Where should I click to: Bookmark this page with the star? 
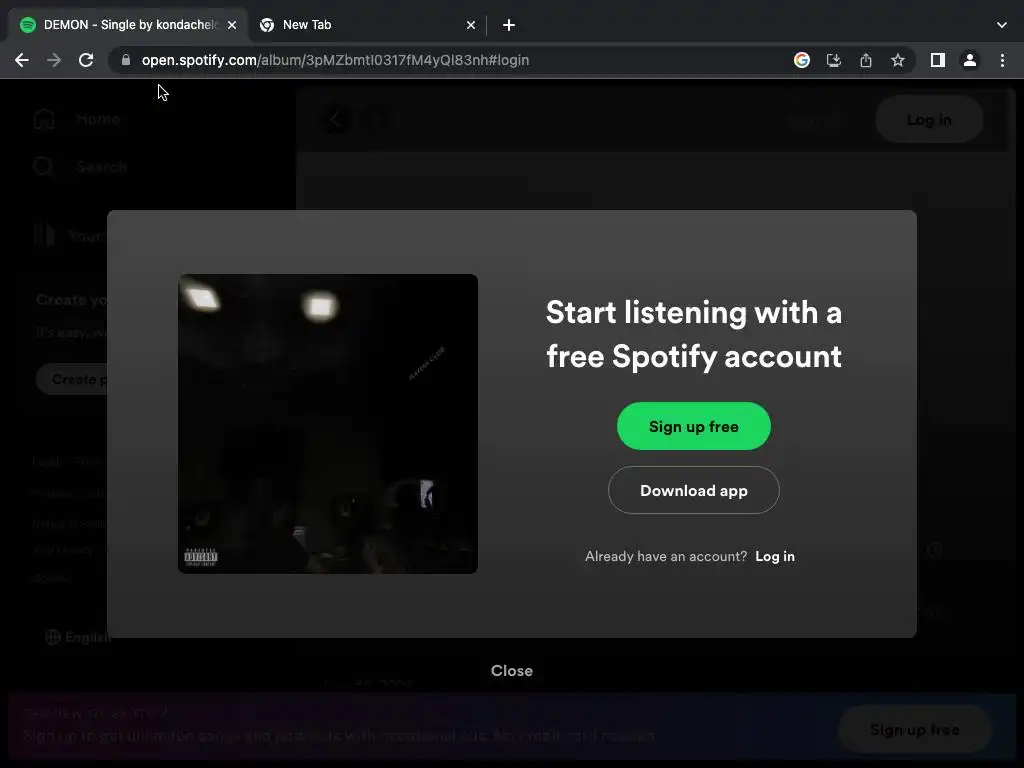coord(898,60)
